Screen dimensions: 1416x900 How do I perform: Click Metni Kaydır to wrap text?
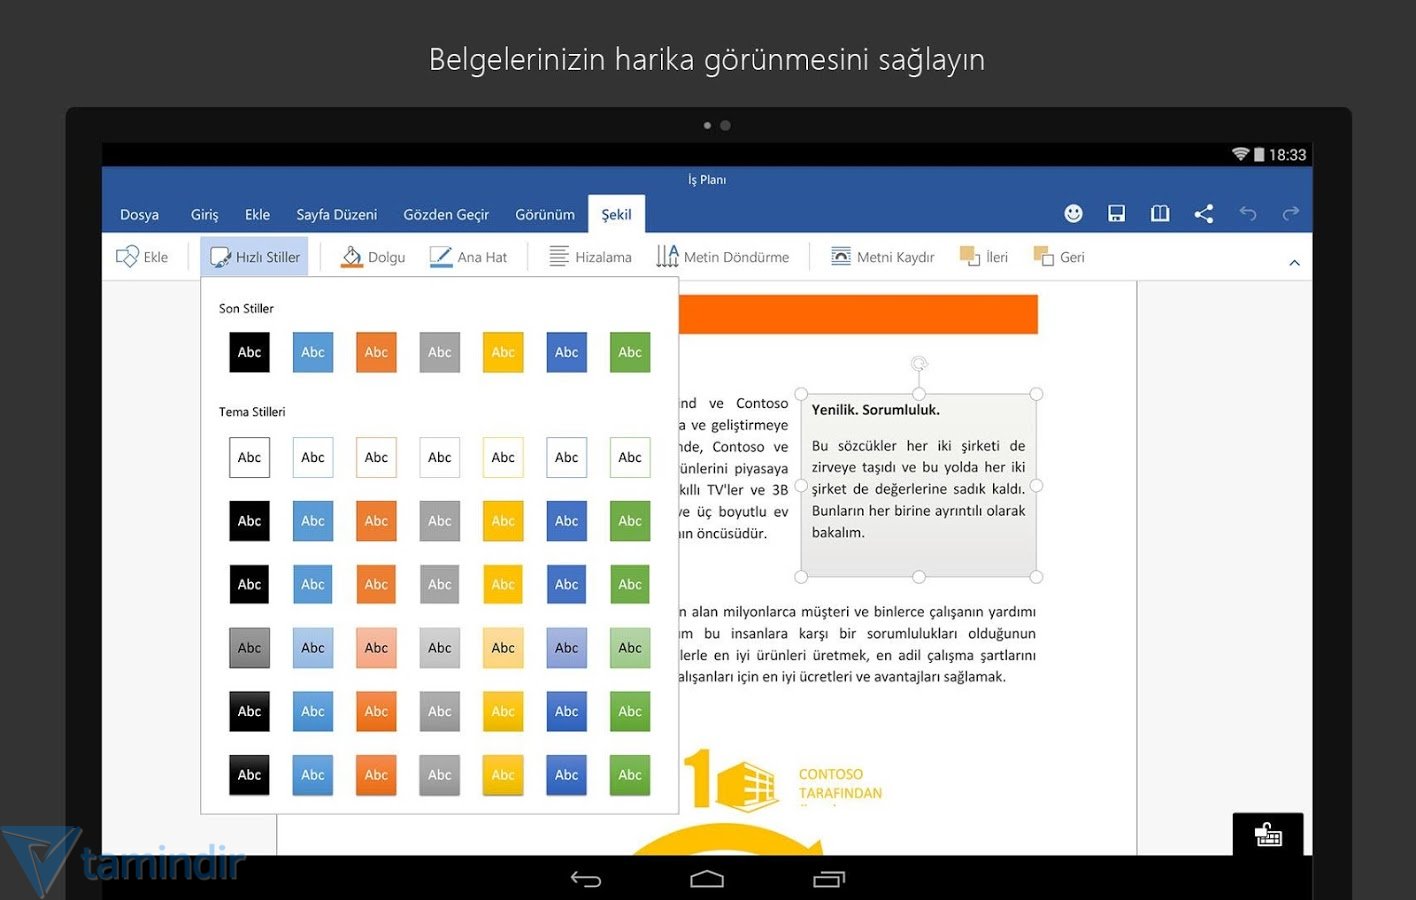pos(880,256)
